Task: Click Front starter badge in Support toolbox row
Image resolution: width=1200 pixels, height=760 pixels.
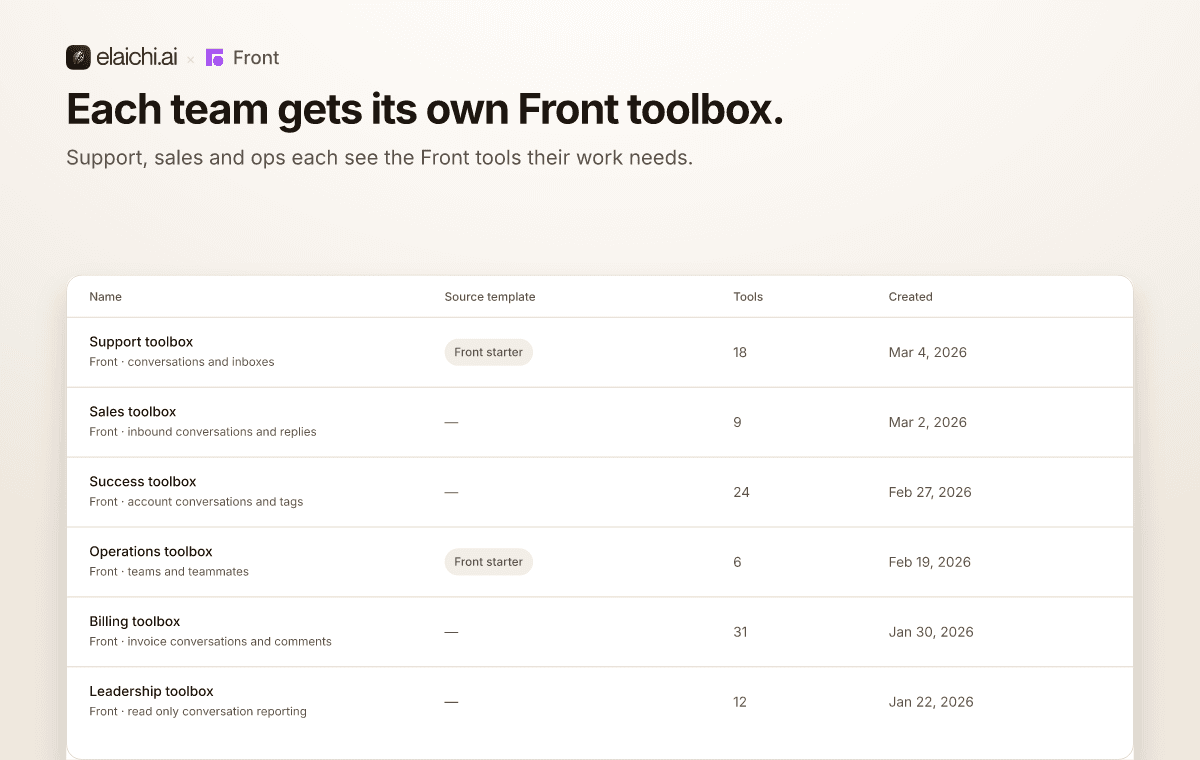Action: pyautogui.click(x=489, y=352)
